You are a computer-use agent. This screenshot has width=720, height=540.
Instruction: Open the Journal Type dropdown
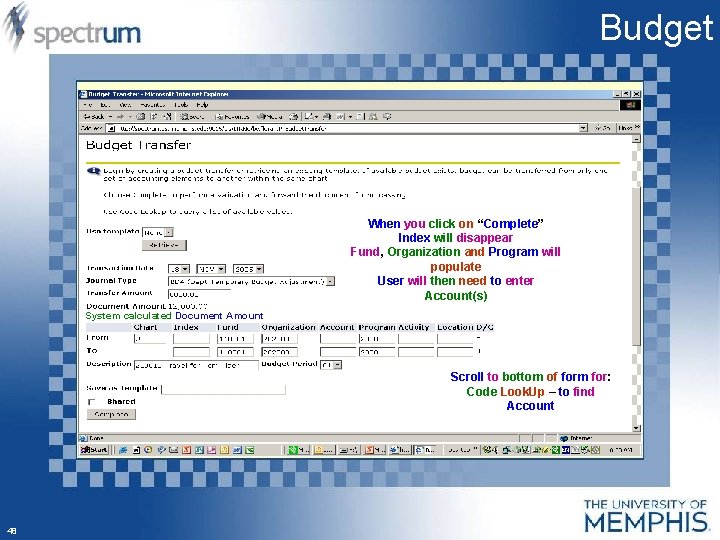tap(331, 281)
